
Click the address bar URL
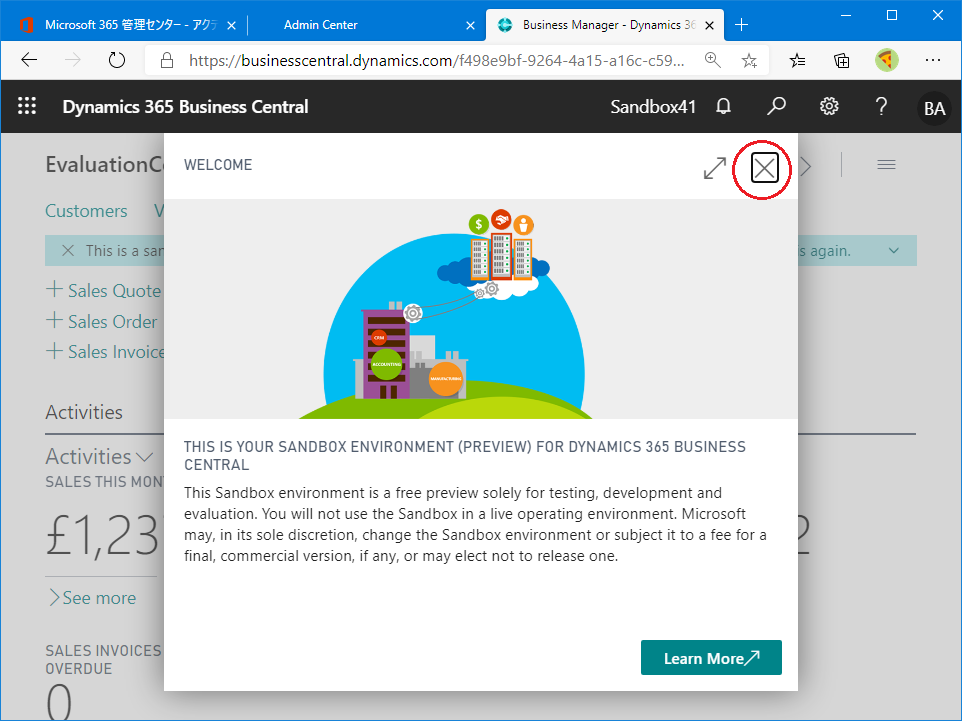point(436,60)
